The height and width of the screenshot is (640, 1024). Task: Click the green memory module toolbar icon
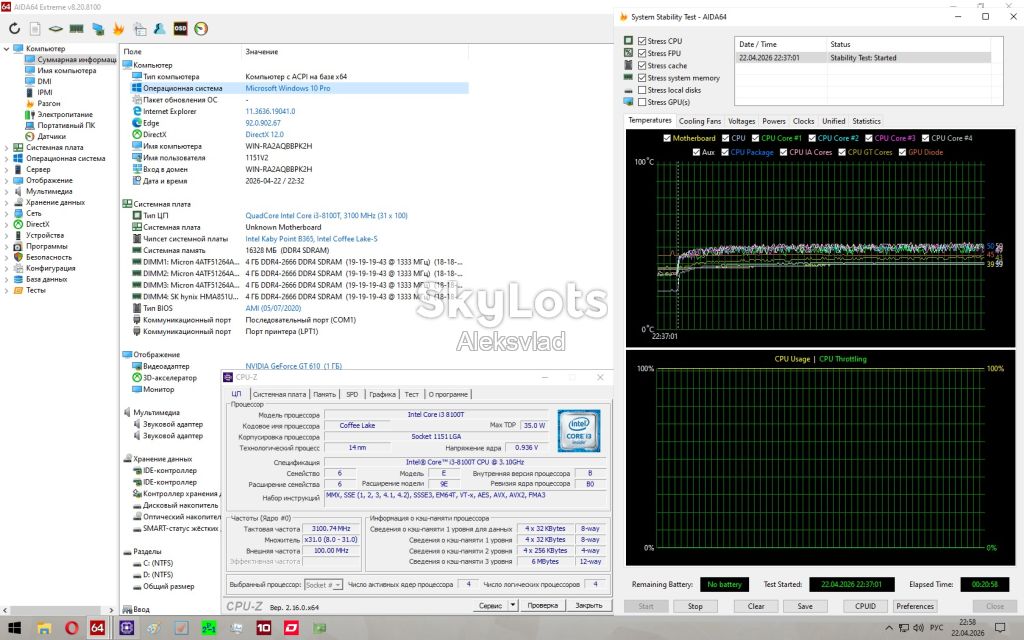coord(76,29)
